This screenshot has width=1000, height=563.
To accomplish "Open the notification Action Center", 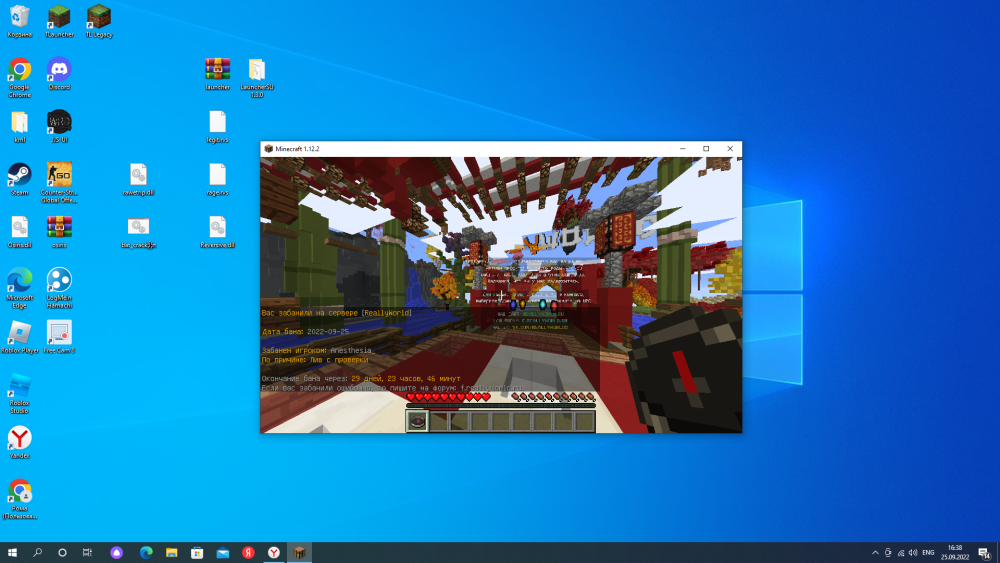I will pyautogui.click(x=984, y=552).
